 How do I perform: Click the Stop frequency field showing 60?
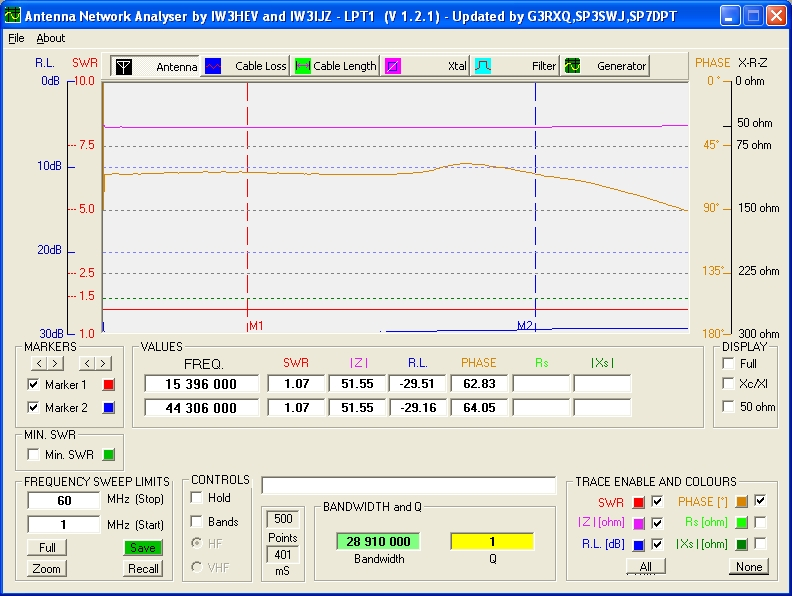[x=64, y=500]
